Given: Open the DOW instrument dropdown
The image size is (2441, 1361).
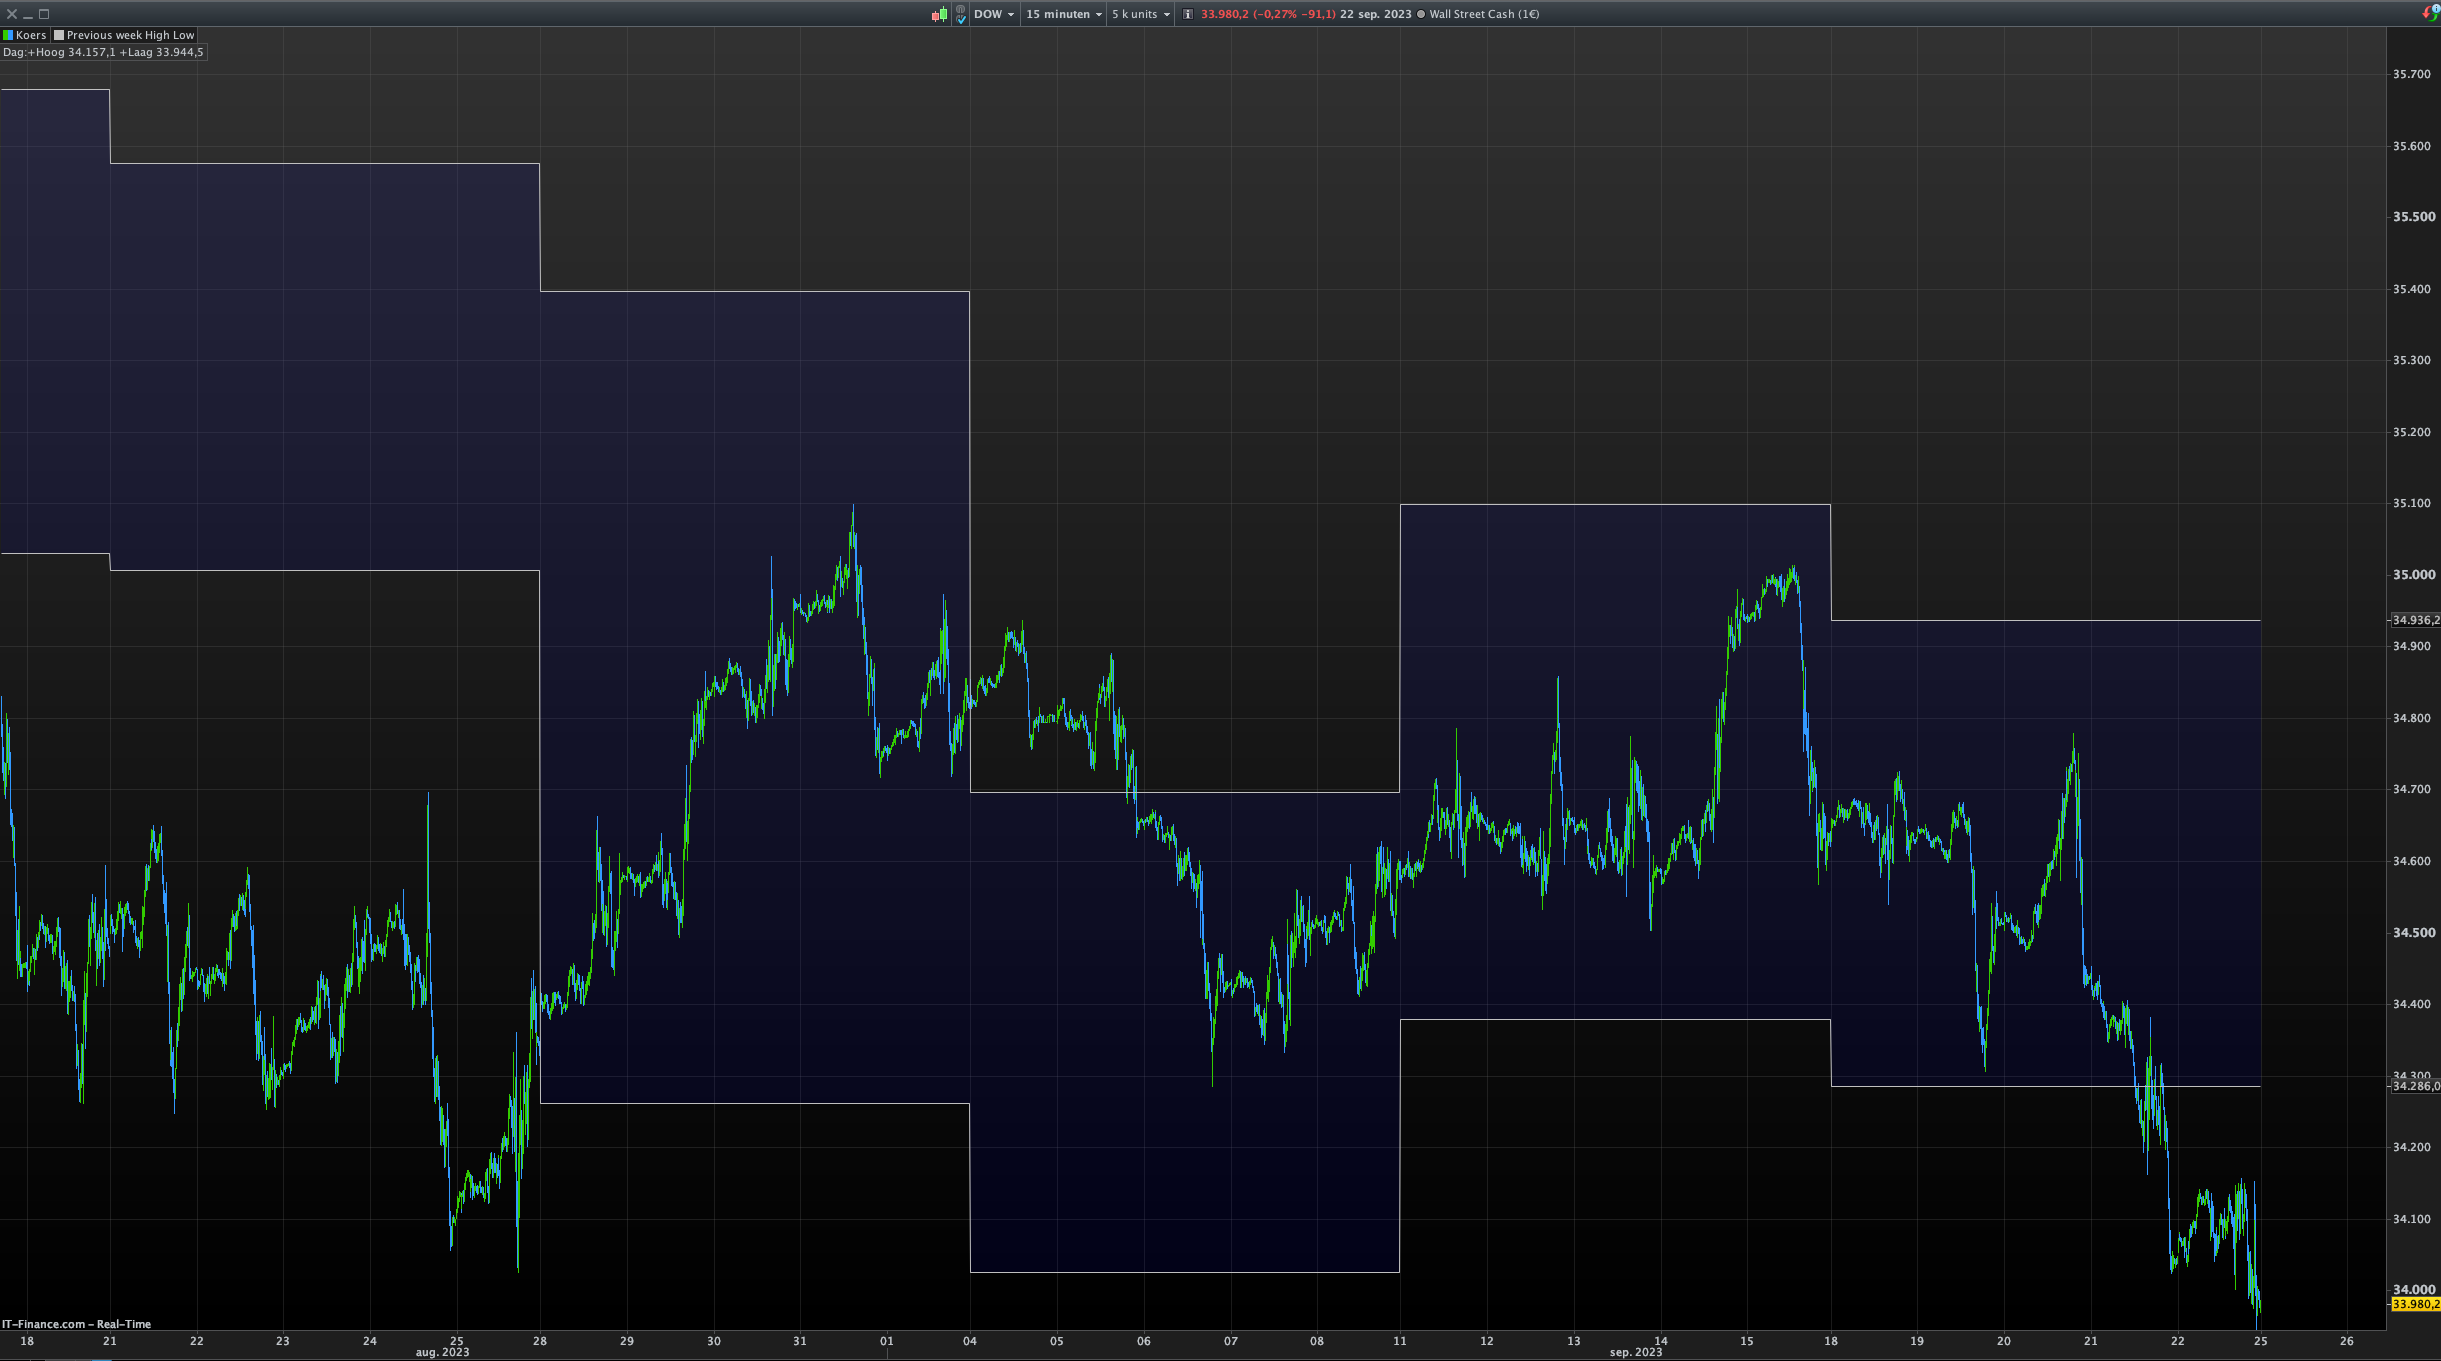Looking at the screenshot, I should pos(994,14).
